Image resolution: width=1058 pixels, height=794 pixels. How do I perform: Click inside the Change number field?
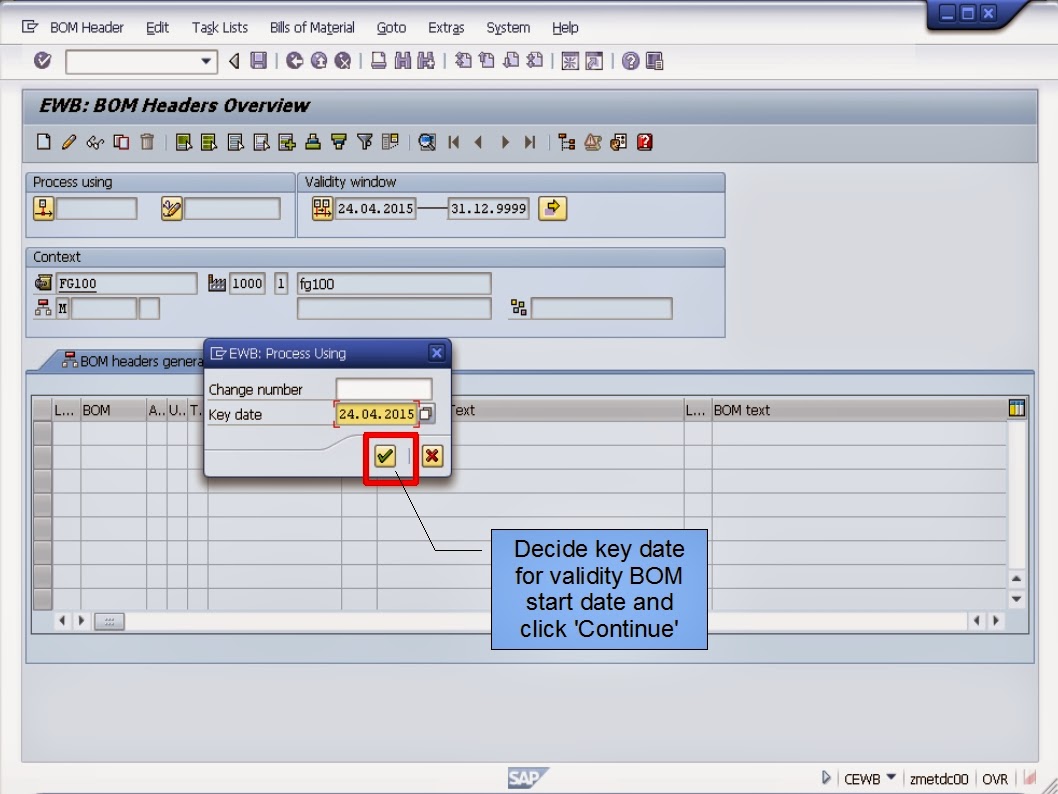[x=385, y=389]
